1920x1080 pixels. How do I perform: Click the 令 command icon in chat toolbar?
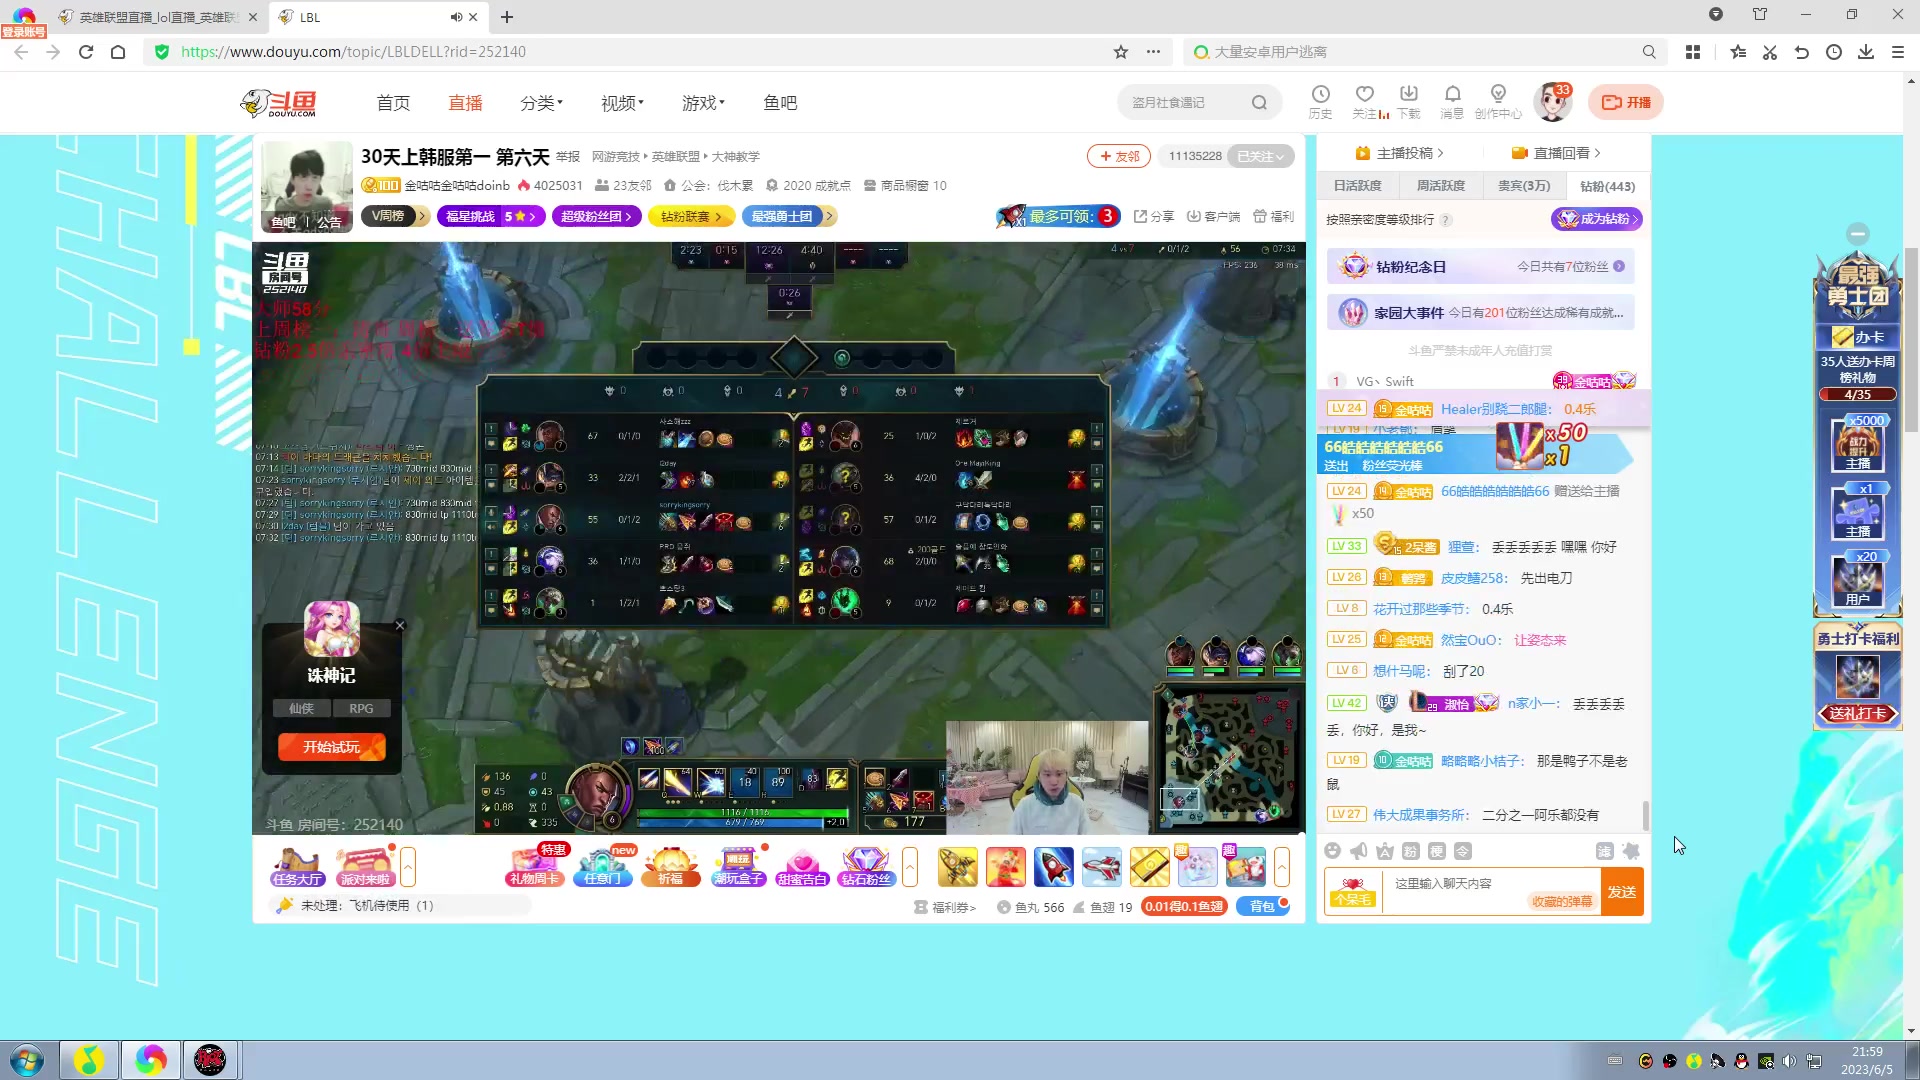(x=1463, y=851)
